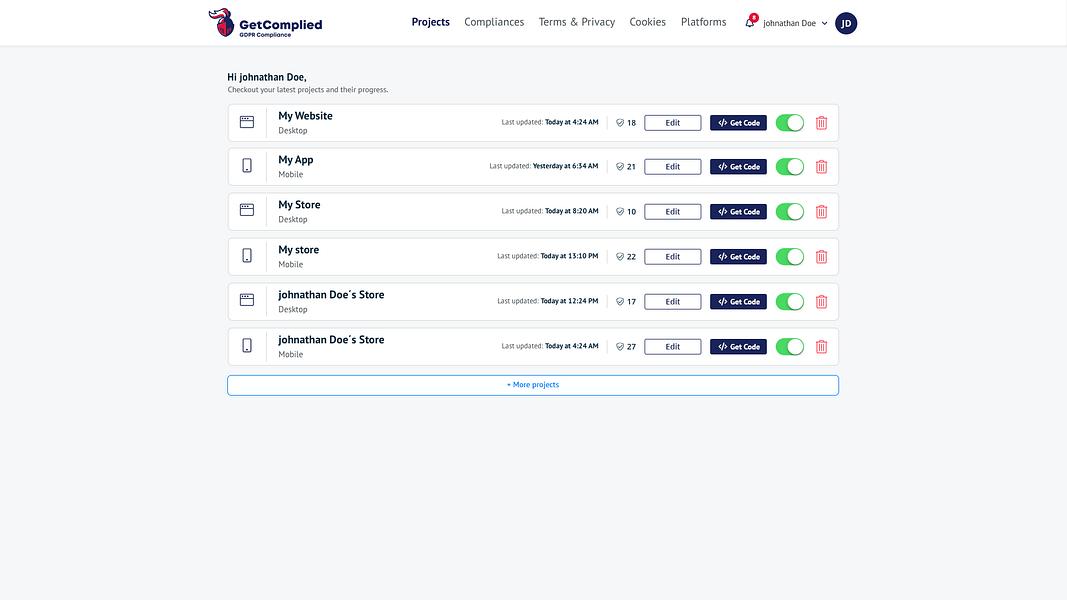Get Code for My Store desktop project

pyautogui.click(x=738, y=212)
